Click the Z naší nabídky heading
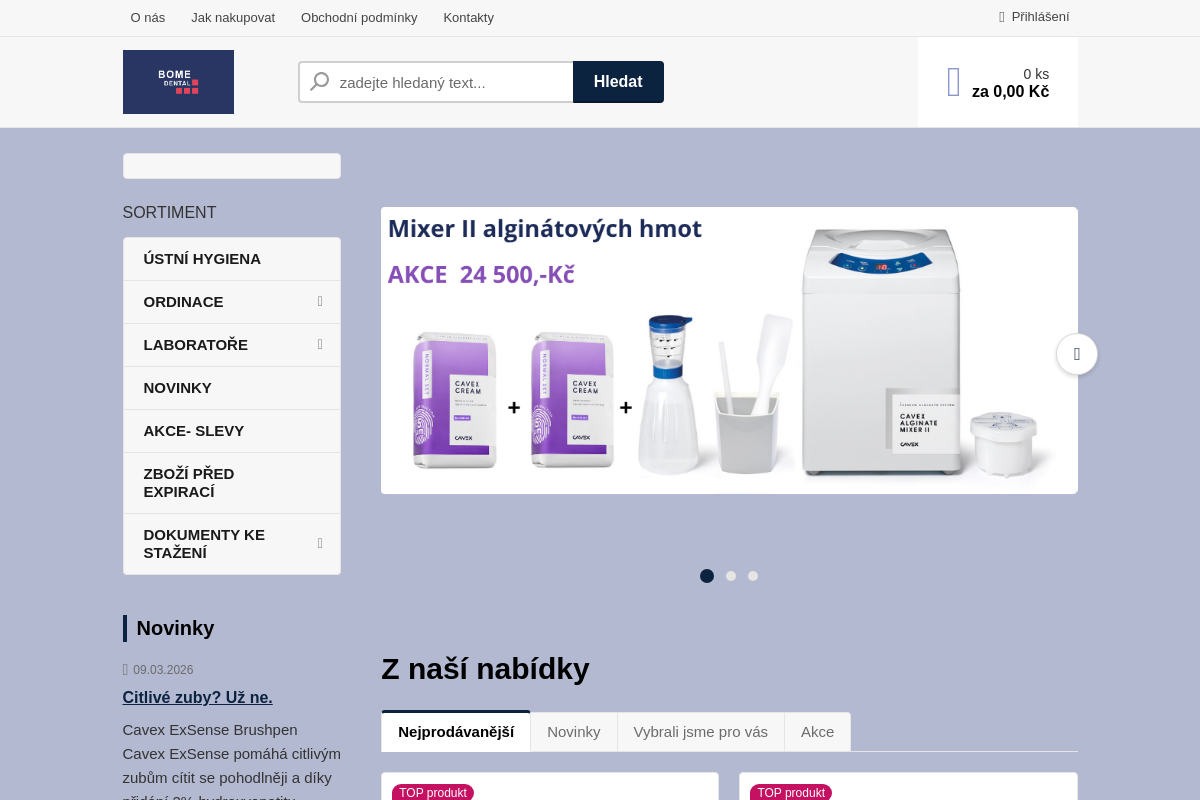 click(485, 668)
